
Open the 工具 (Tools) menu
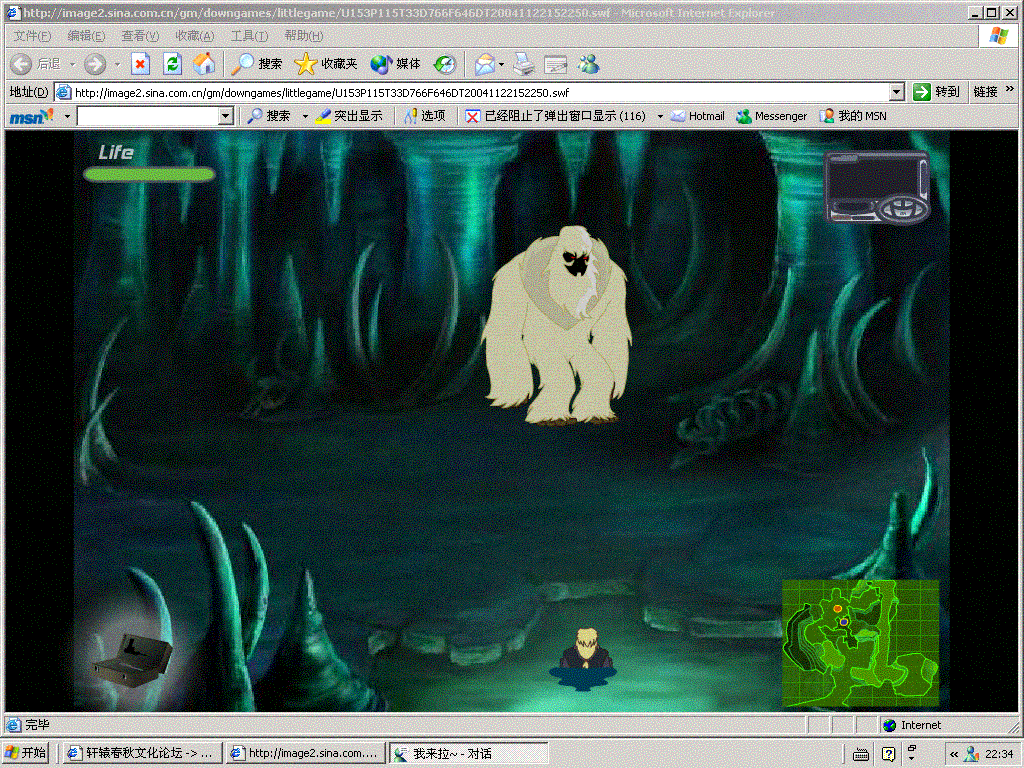click(248, 36)
